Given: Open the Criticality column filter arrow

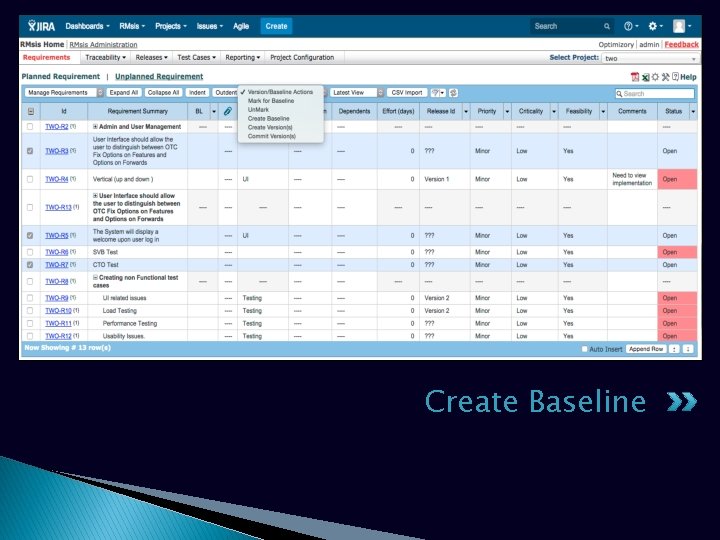Looking at the screenshot, I should [554, 111].
